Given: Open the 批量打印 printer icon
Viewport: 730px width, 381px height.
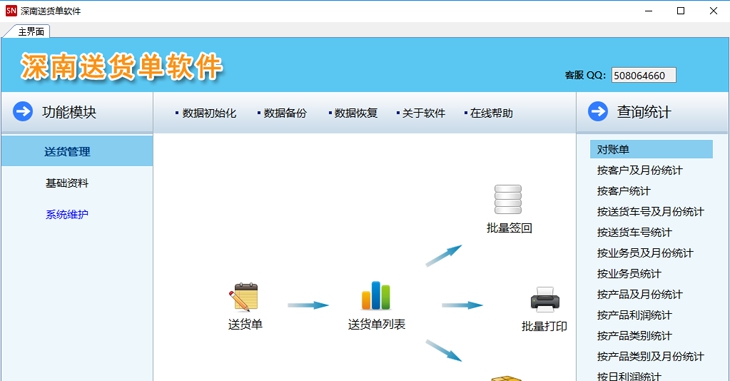Looking at the screenshot, I should (x=545, y=299).
